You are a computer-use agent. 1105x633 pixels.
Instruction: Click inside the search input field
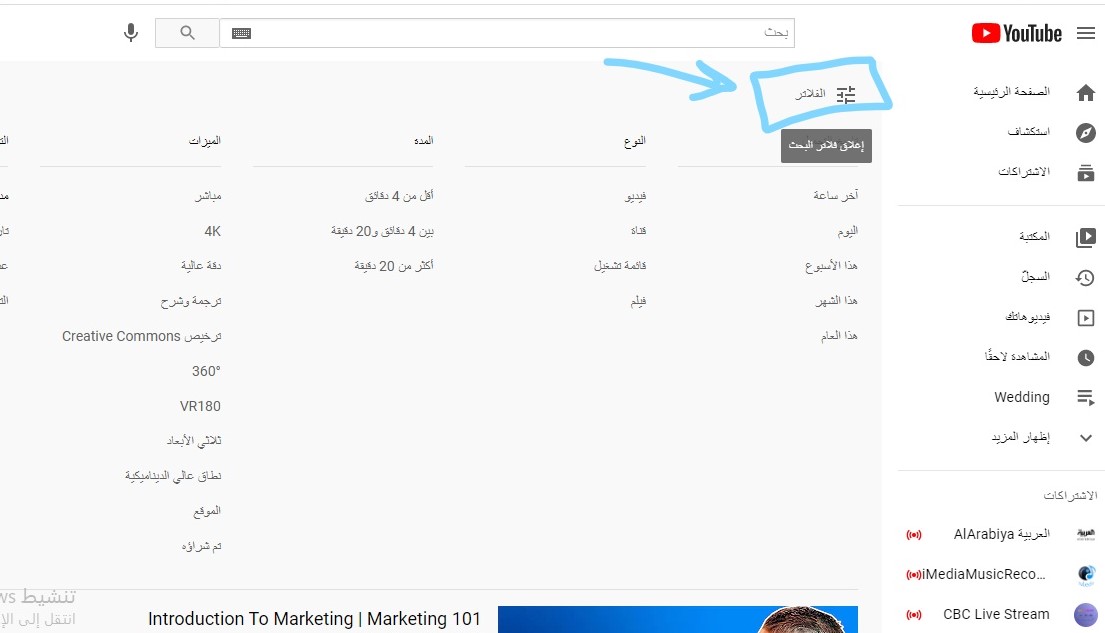point(507,33)
